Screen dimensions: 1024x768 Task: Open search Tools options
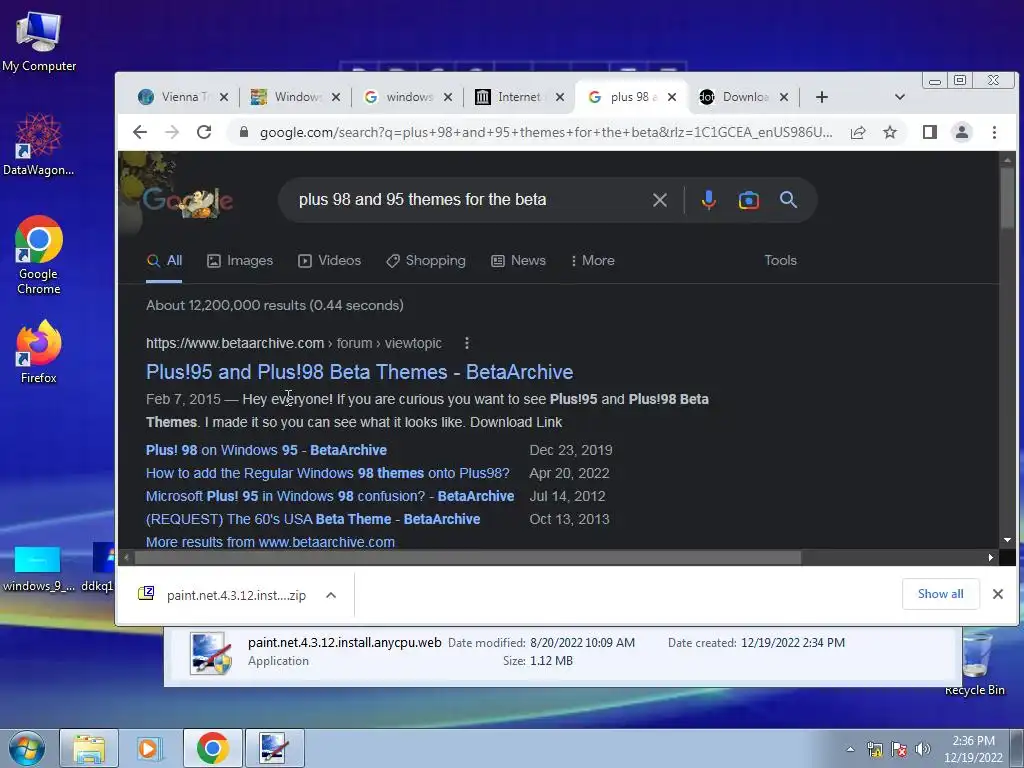pyautogui.click(x=780, y=261)
